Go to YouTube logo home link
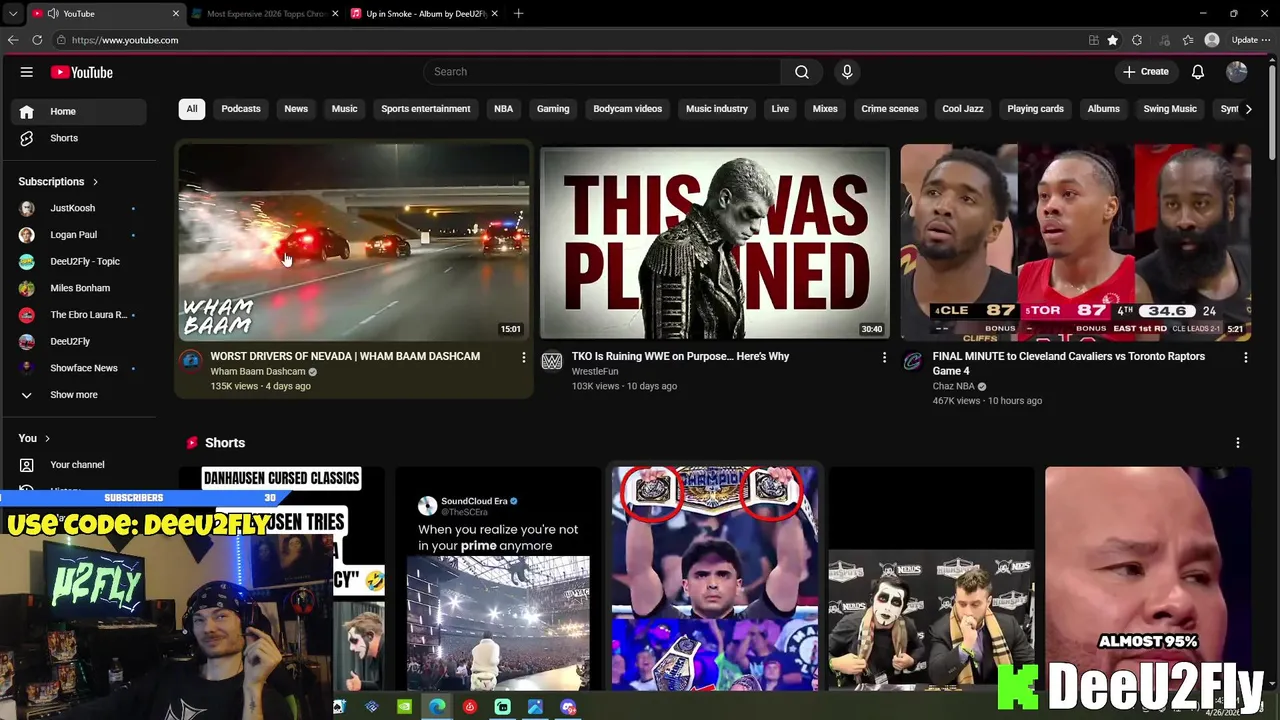Viewport: 1280px width, 720px height. point(82,72)
